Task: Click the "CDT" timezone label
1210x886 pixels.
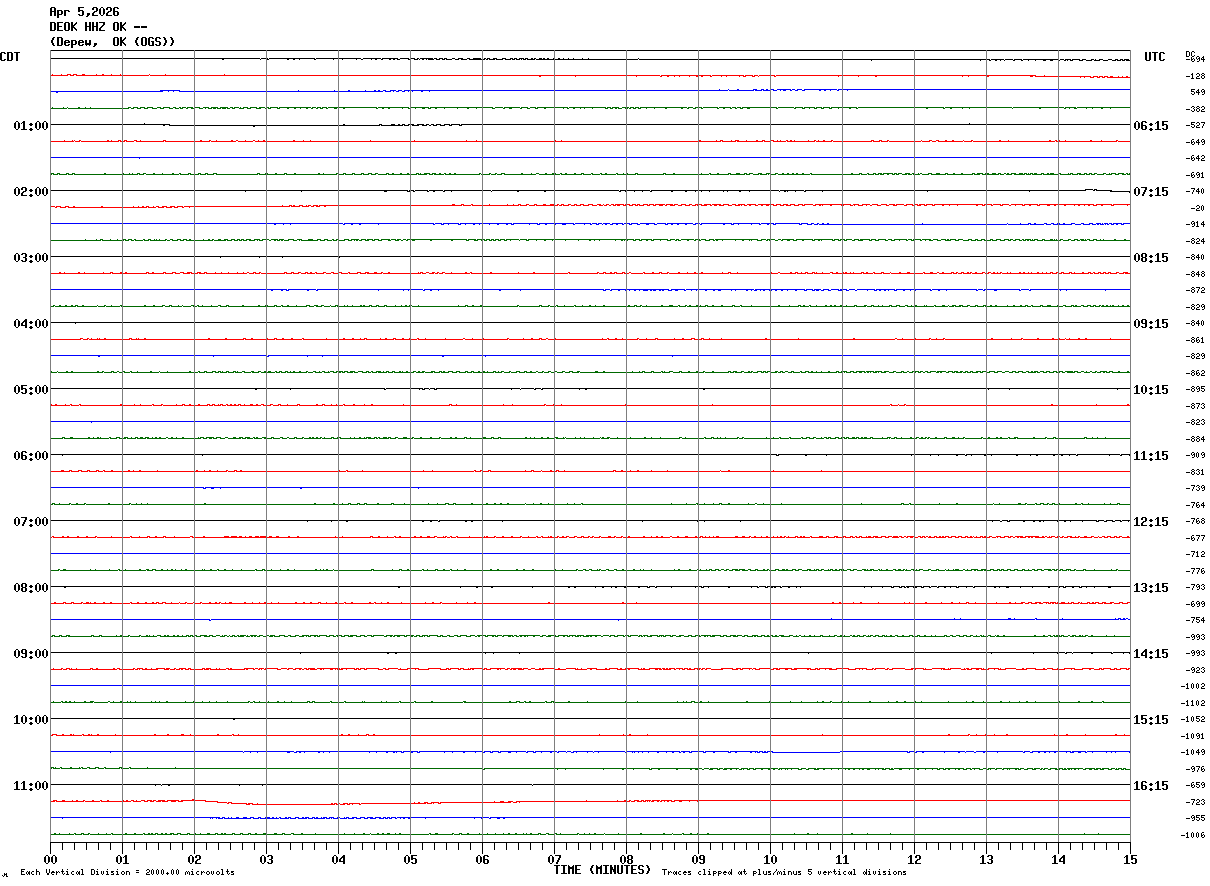Action: [10, 57]
